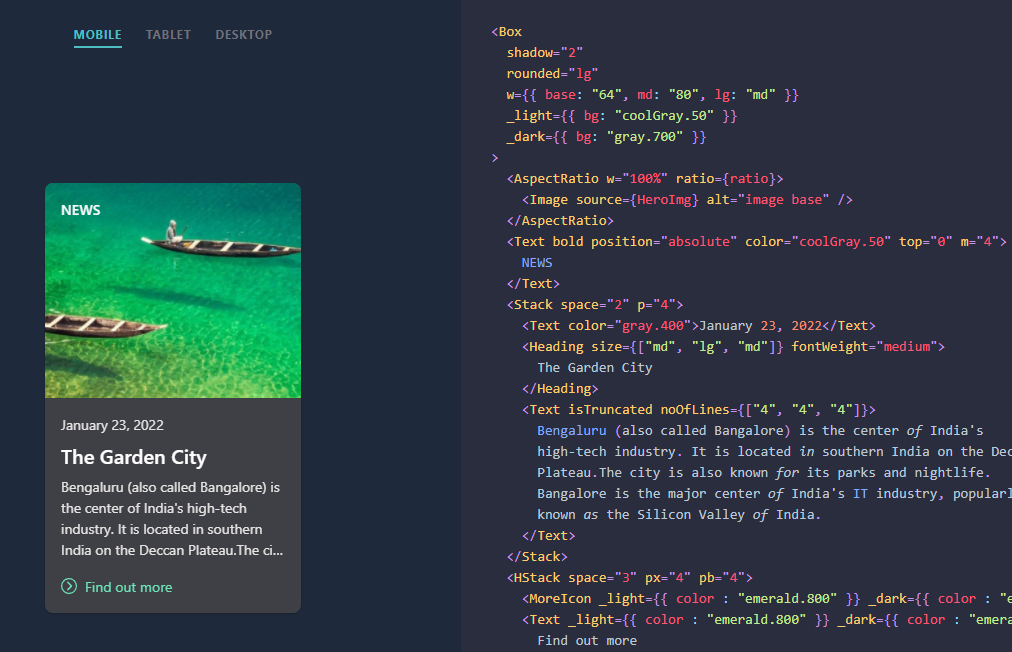Click the Stack space="2" p="4" line

594,305
